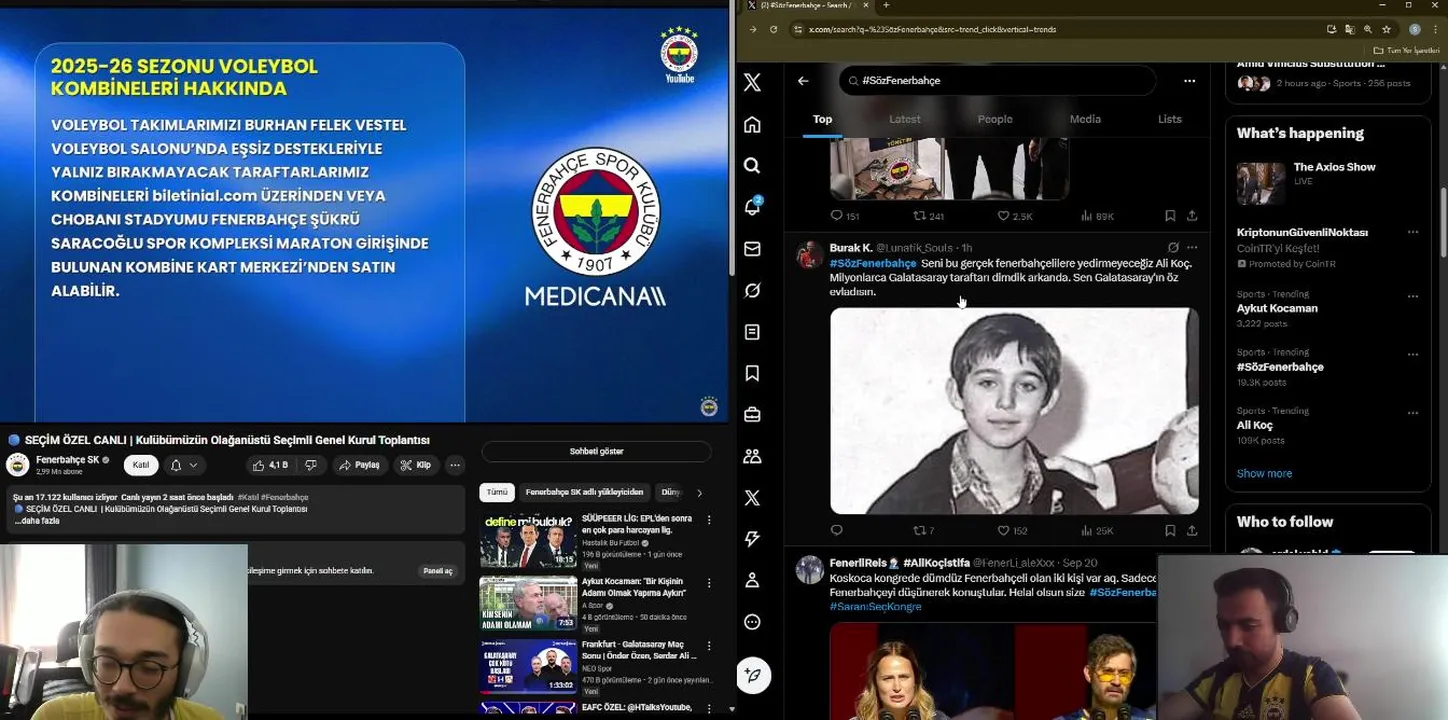The height and width of the screenshot is (720, 1448).
Task: Open Grok explain icon on Burak K.'s post
Action: 1172,247
